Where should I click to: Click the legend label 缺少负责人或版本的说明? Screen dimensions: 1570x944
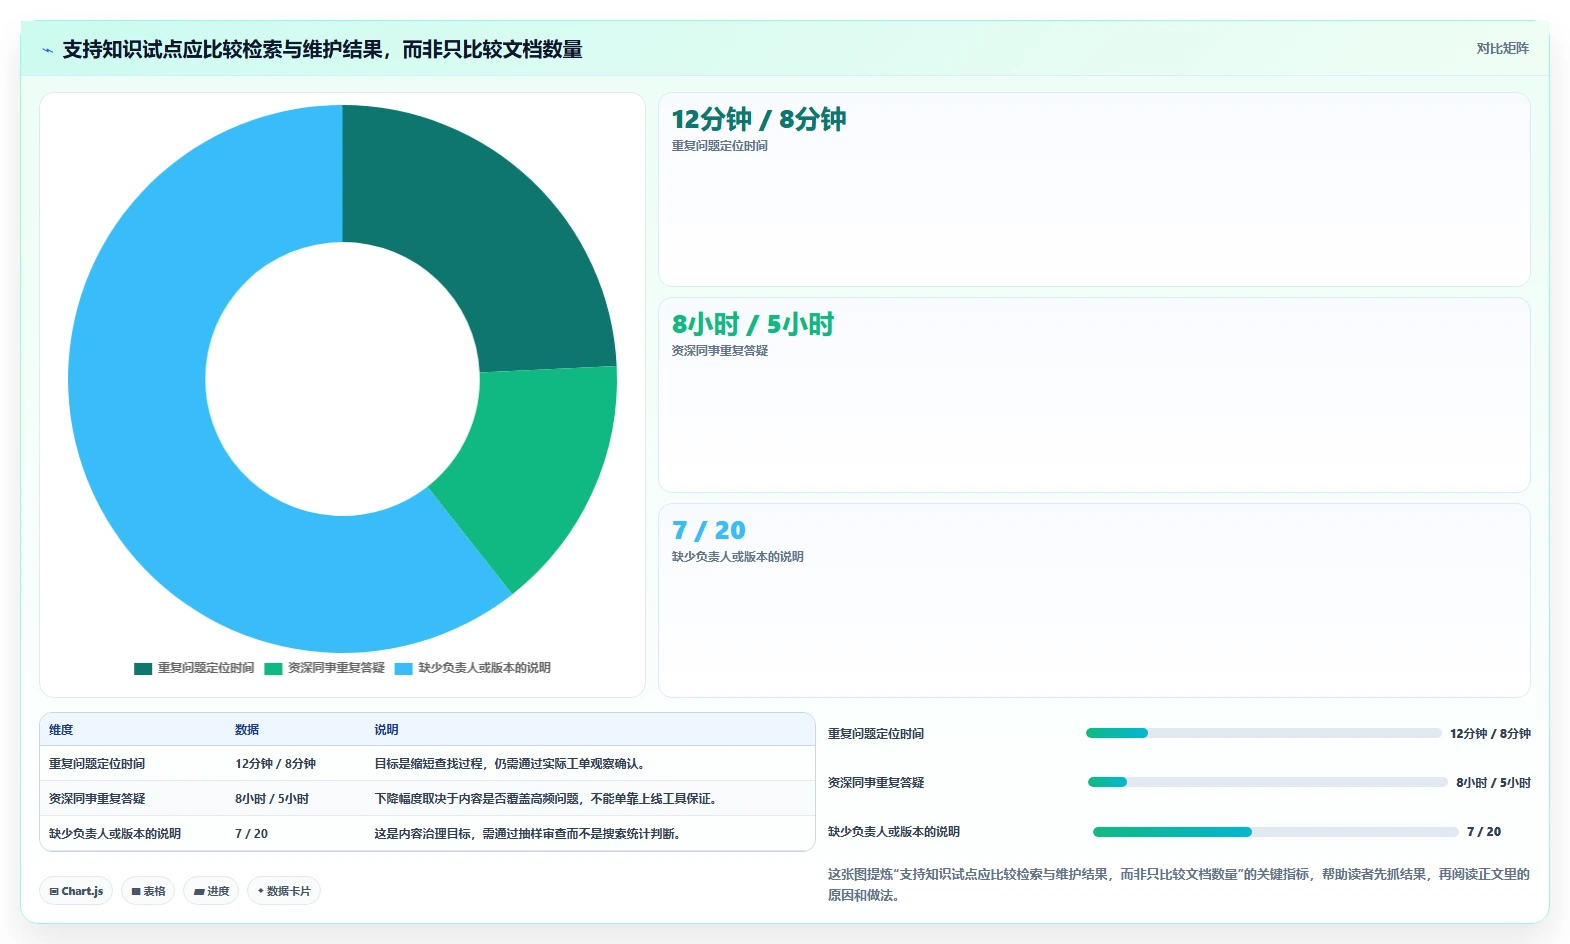tap(484, 668)
